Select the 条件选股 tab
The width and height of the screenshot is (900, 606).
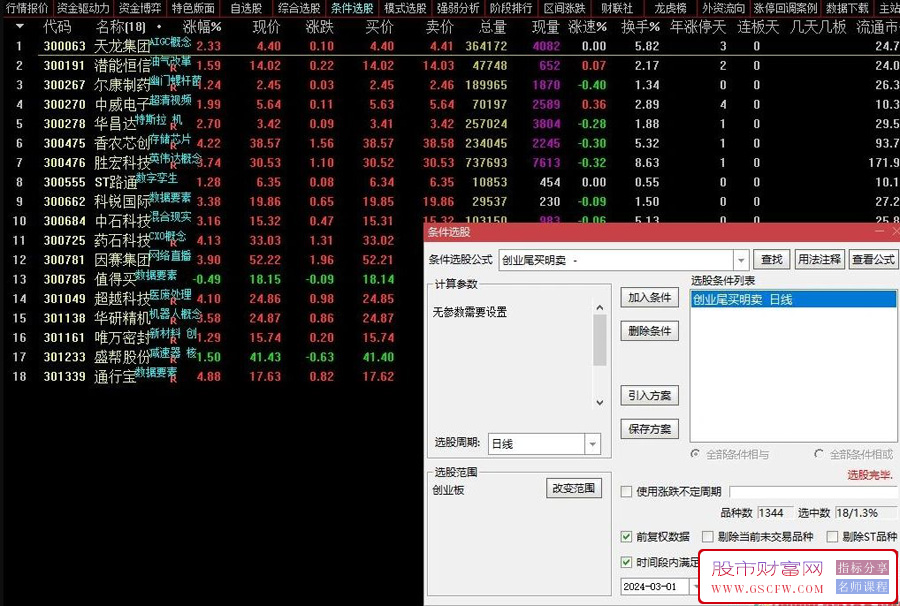pyautogui.click(x=352, y=8)
